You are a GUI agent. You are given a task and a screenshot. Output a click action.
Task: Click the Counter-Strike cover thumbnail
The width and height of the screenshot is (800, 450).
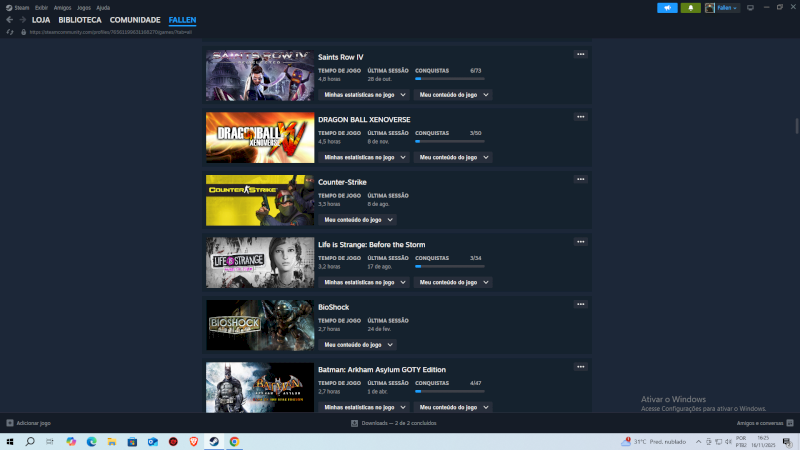[x=260, y=201]
